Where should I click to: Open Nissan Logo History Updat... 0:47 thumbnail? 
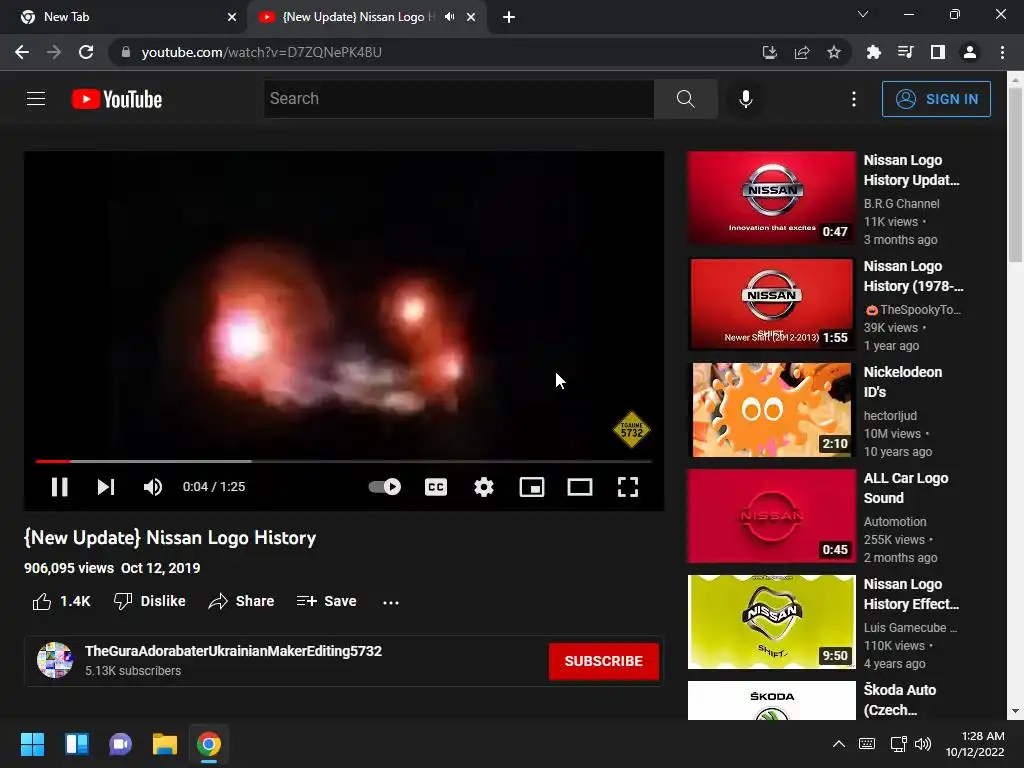(x=771, y=198)
